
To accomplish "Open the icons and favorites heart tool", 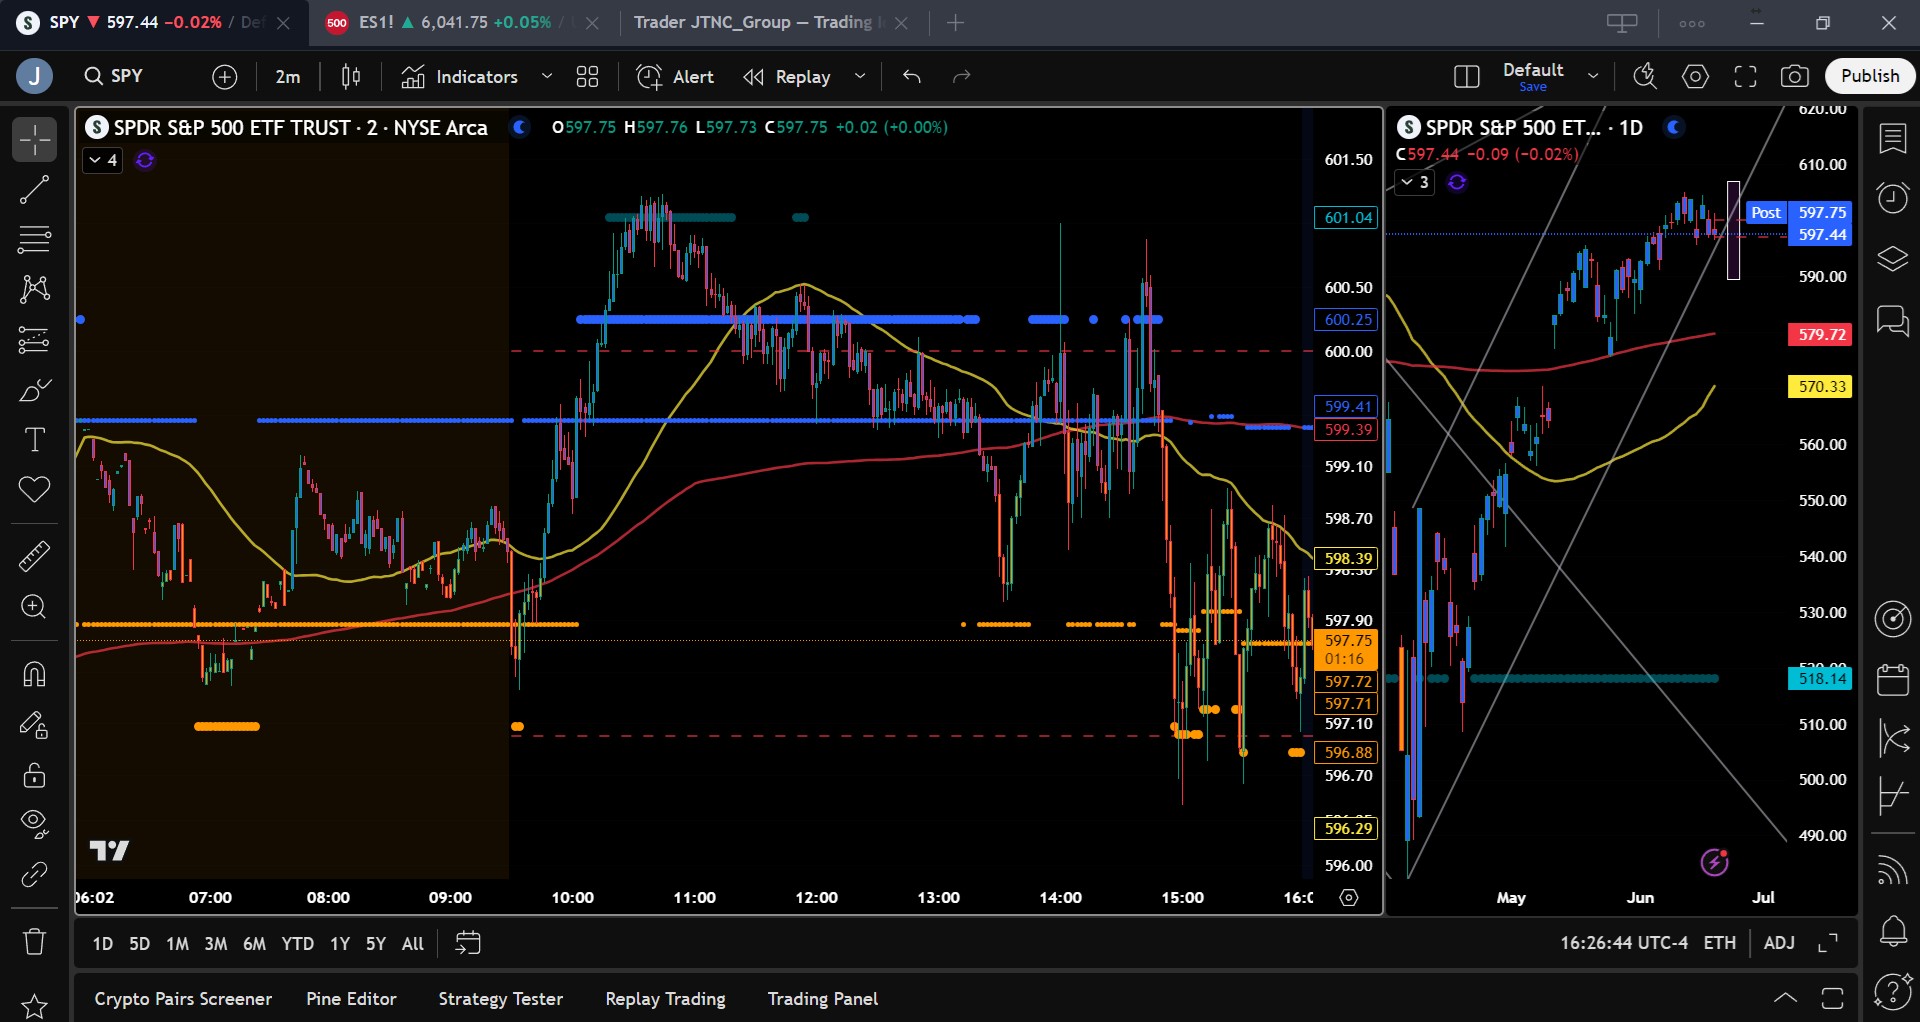I will pyautogui.click(x=34, y=489).
